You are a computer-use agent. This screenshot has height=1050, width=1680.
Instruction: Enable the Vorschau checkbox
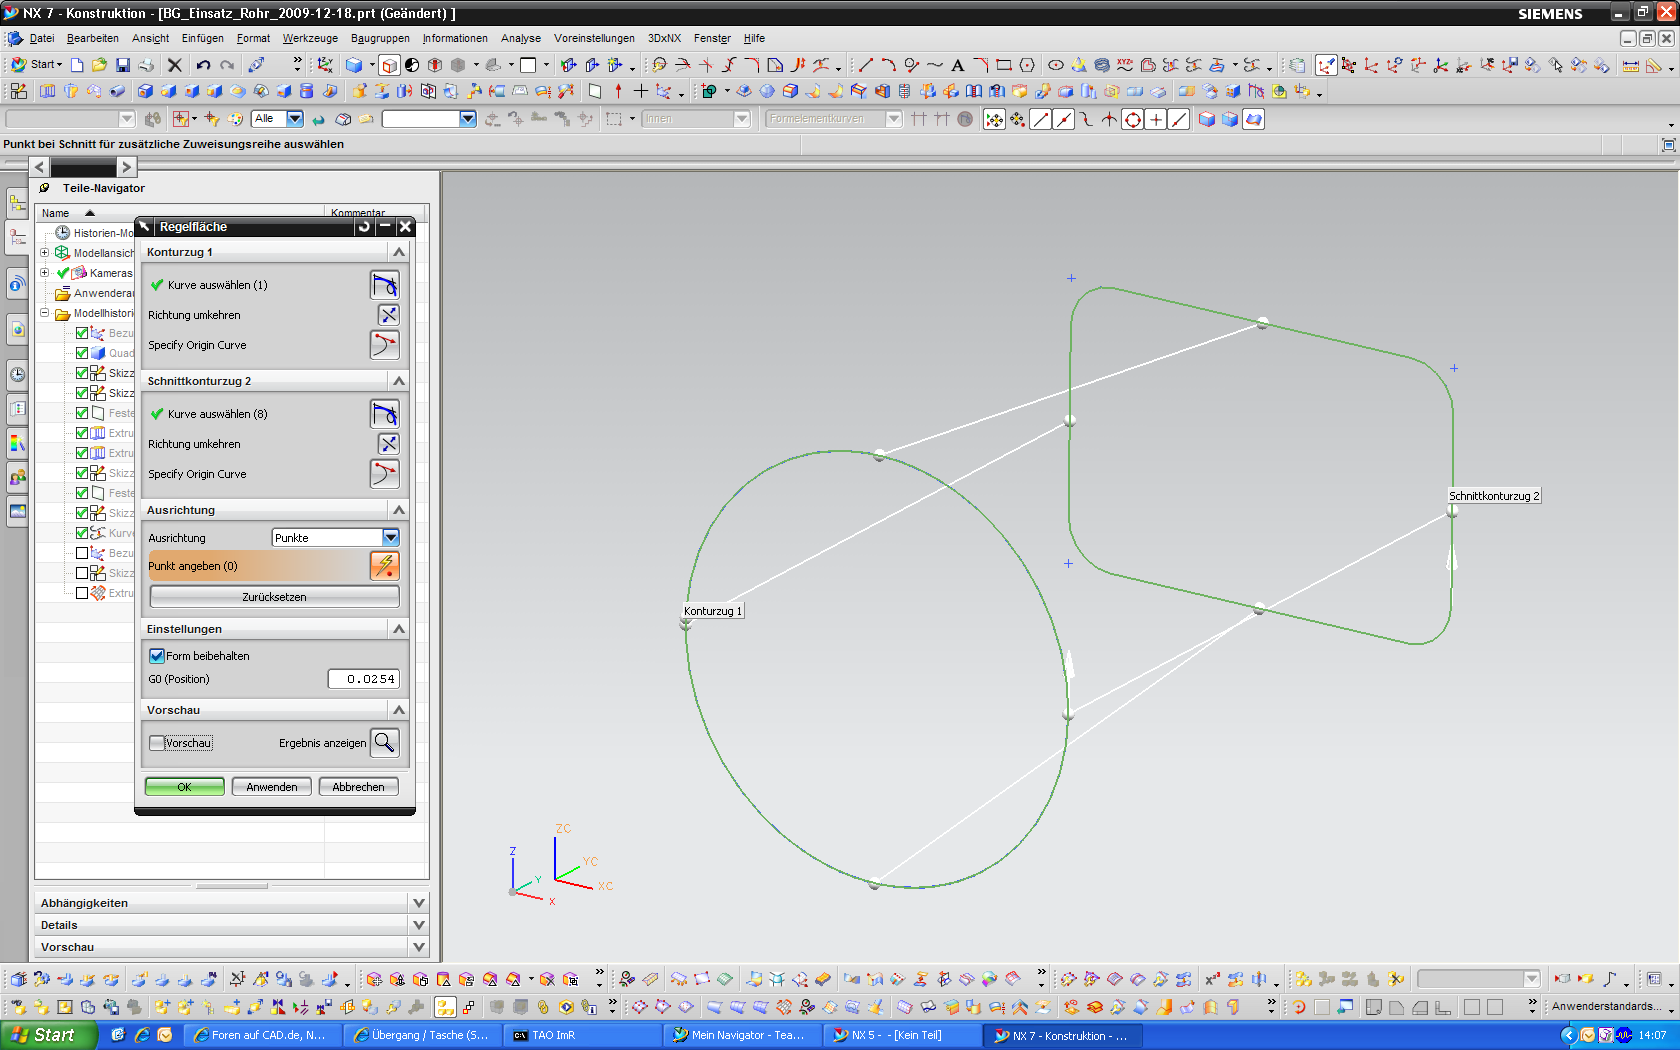click(156, 743)
